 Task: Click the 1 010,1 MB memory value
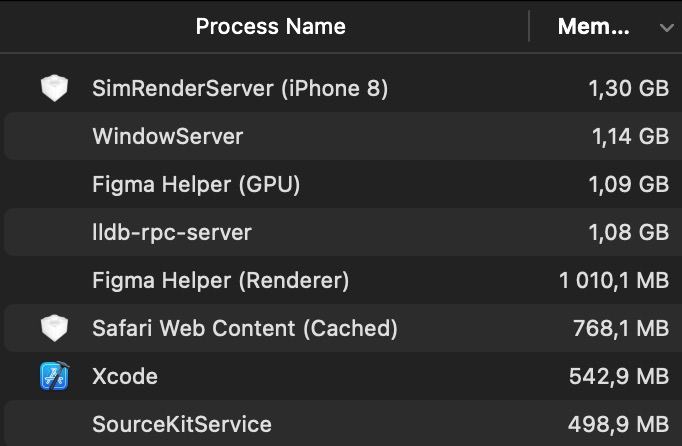click(x=614, y=280)
